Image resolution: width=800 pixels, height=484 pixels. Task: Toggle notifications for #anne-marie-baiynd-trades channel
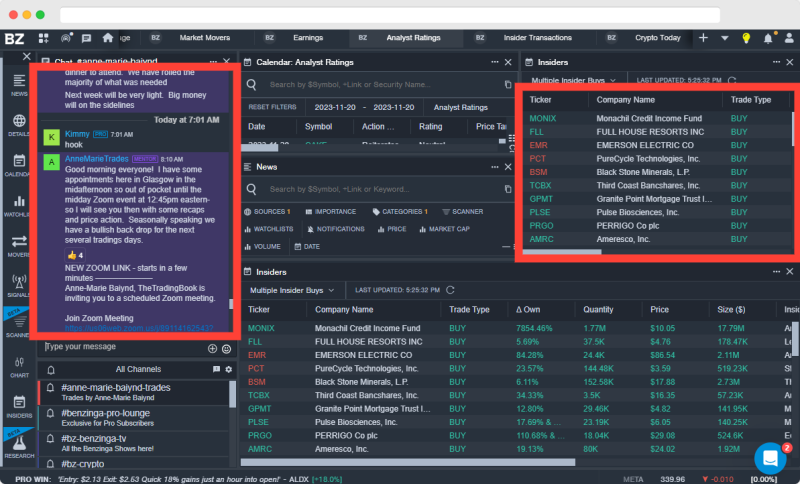(x=51, y=388)
